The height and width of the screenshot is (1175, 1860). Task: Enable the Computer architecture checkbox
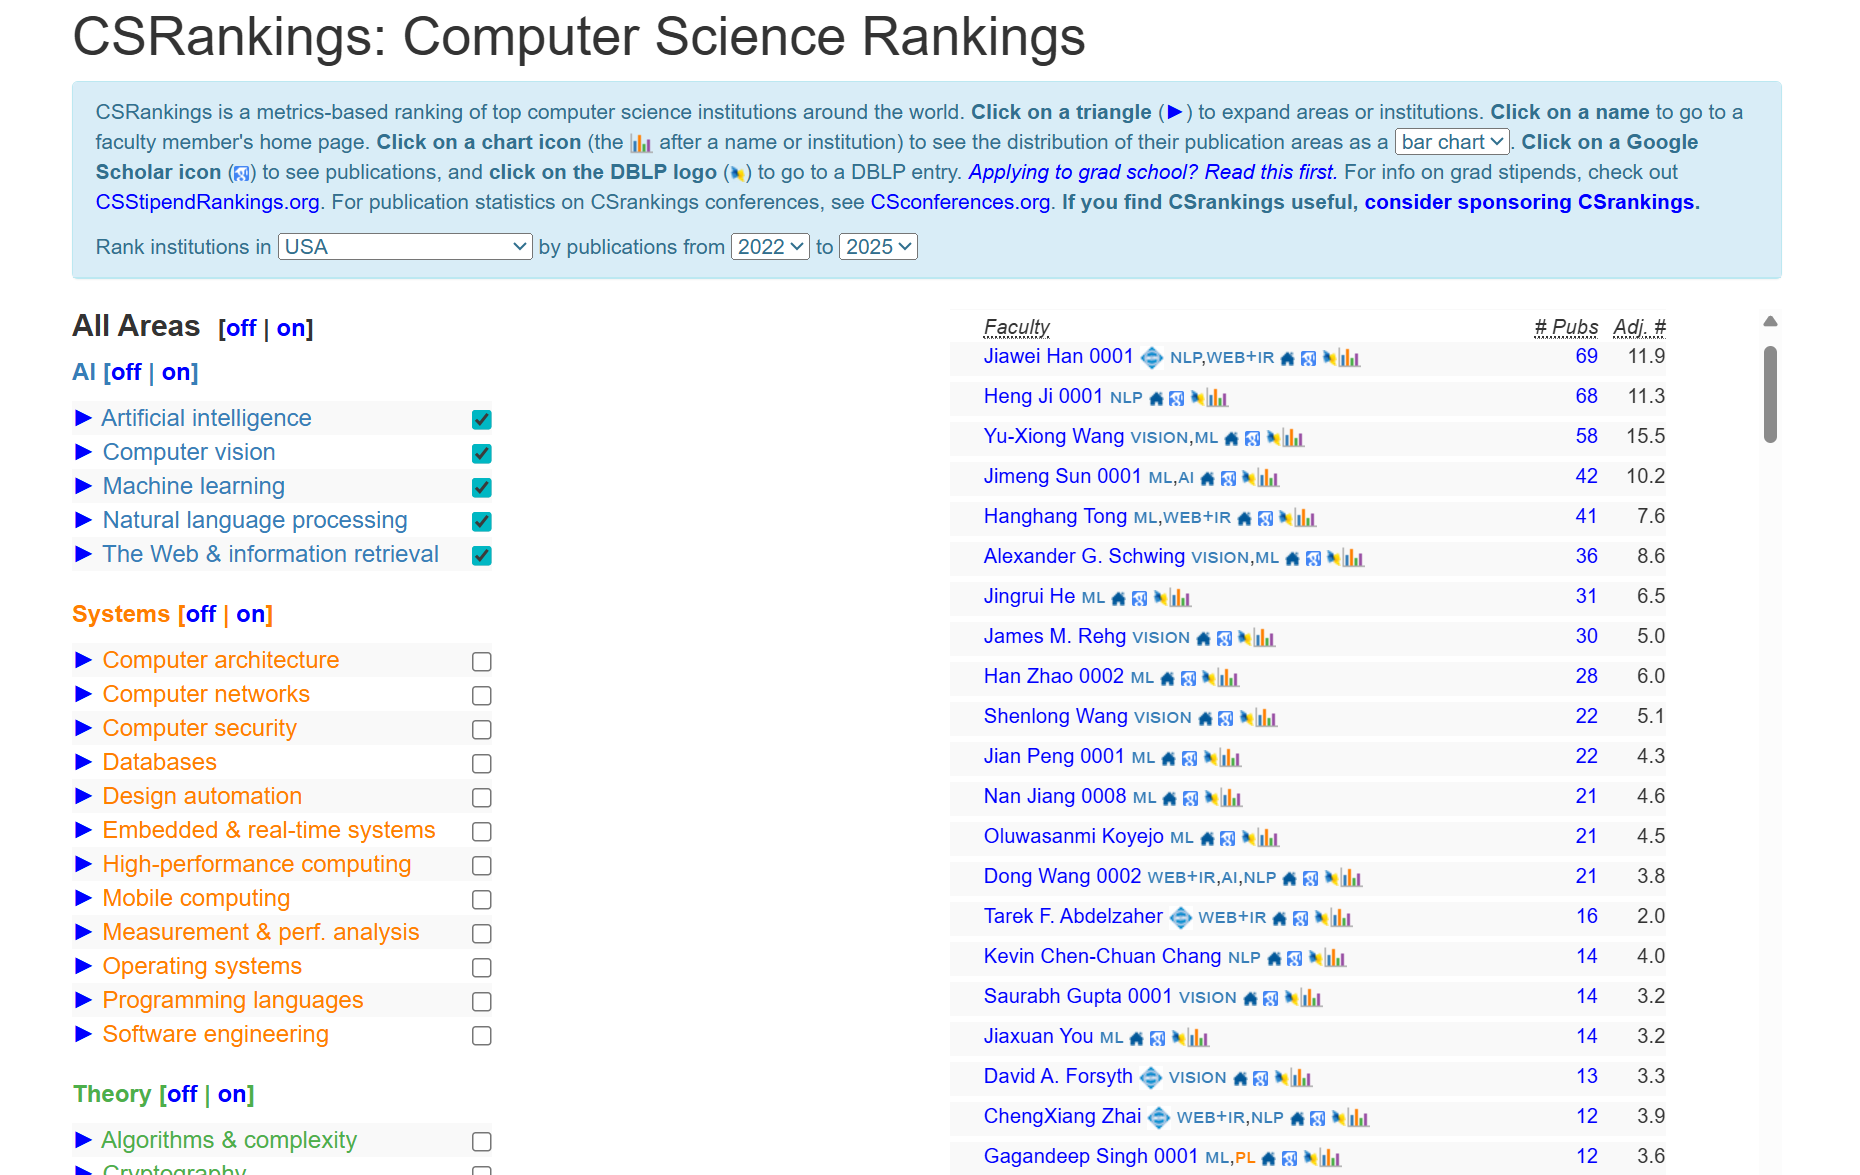pyautogui.click(x=482, y=662)
